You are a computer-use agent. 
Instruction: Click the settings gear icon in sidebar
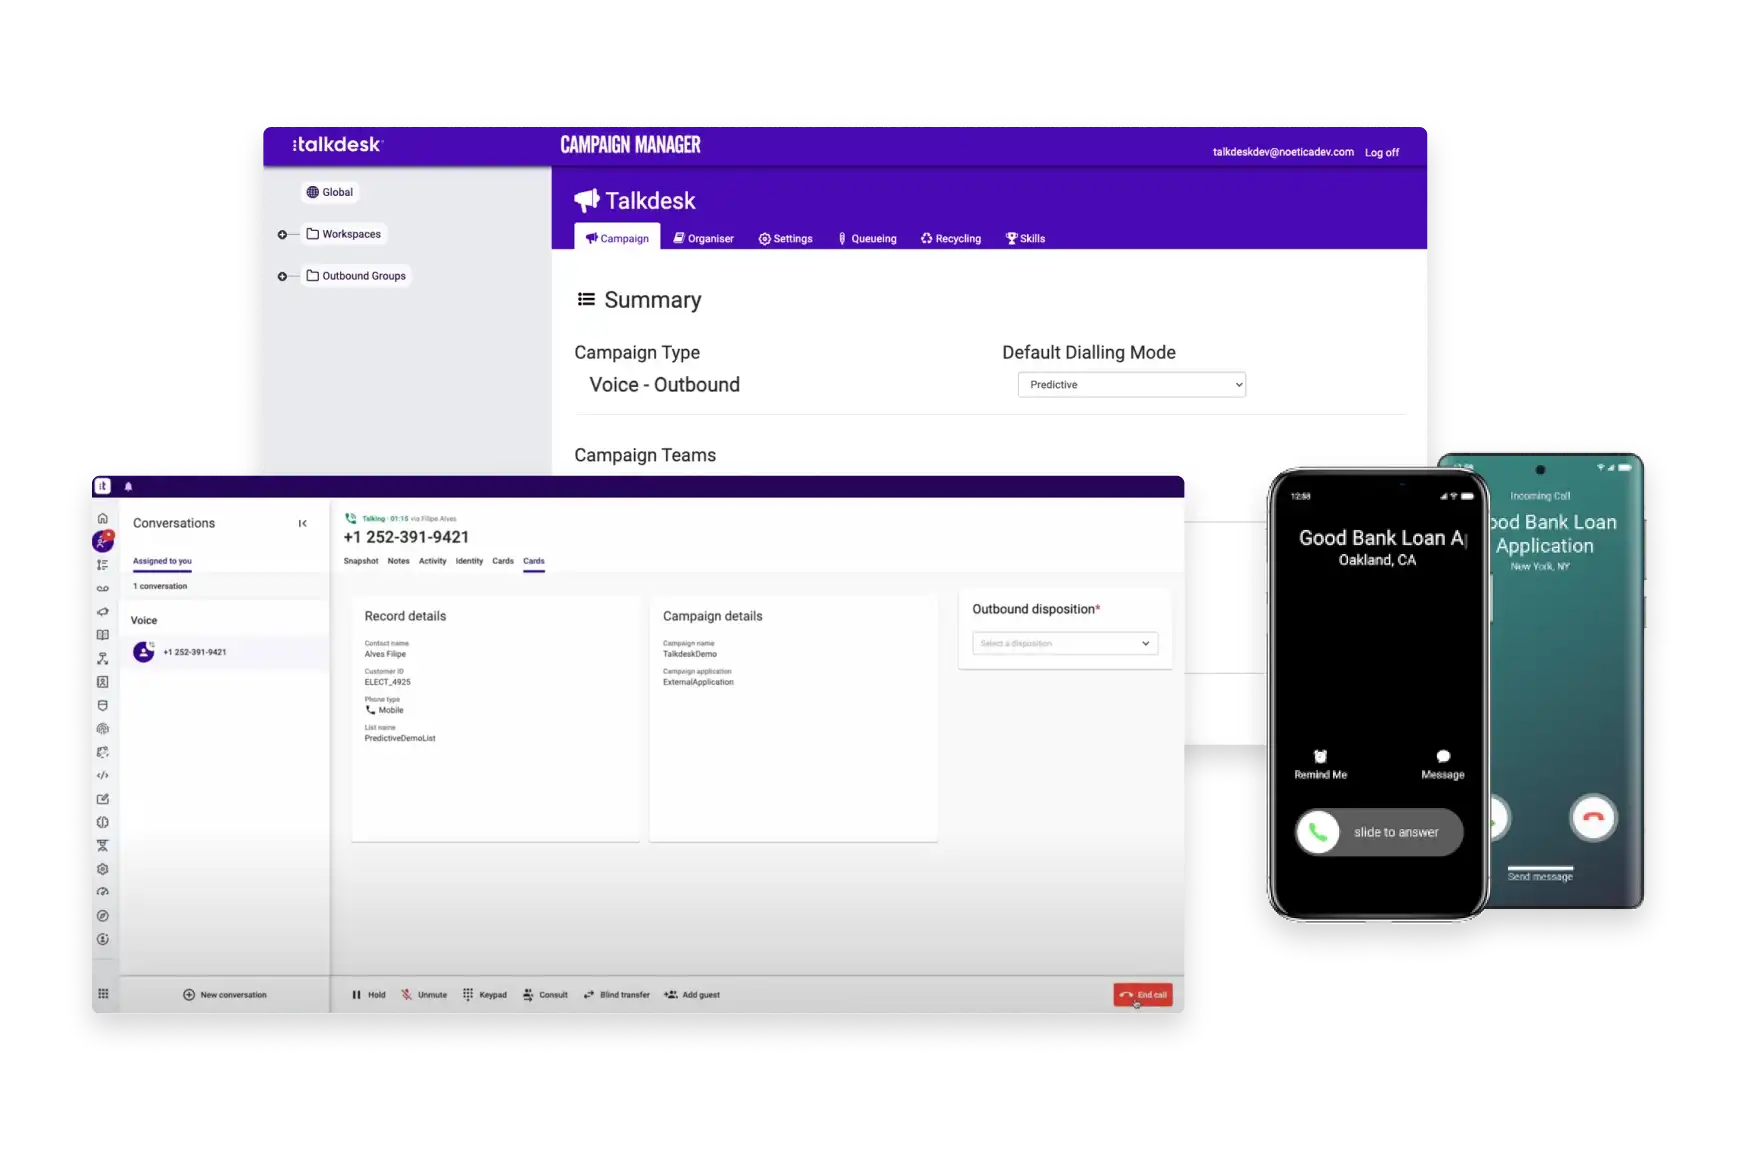pyautogui.click(x=102, y=869)
